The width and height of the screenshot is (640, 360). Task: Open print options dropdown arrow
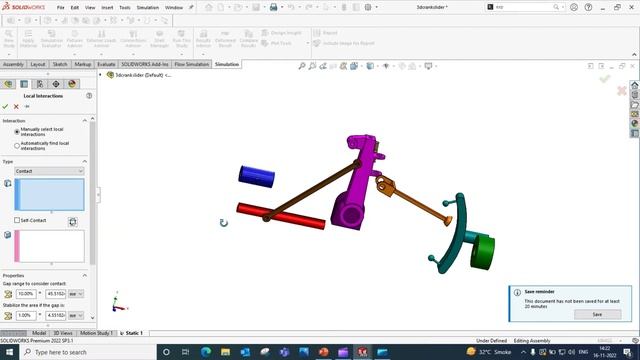tap(282, 7)
